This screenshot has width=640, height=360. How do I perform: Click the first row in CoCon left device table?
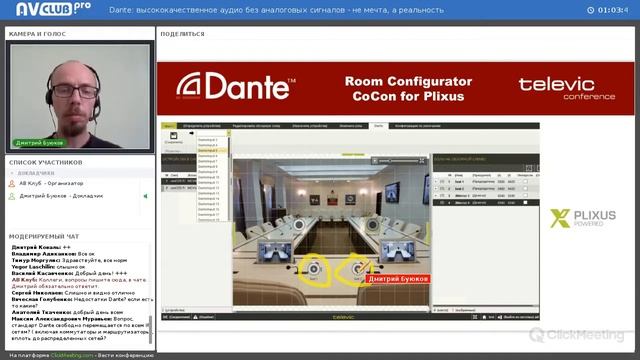(180, 181)
